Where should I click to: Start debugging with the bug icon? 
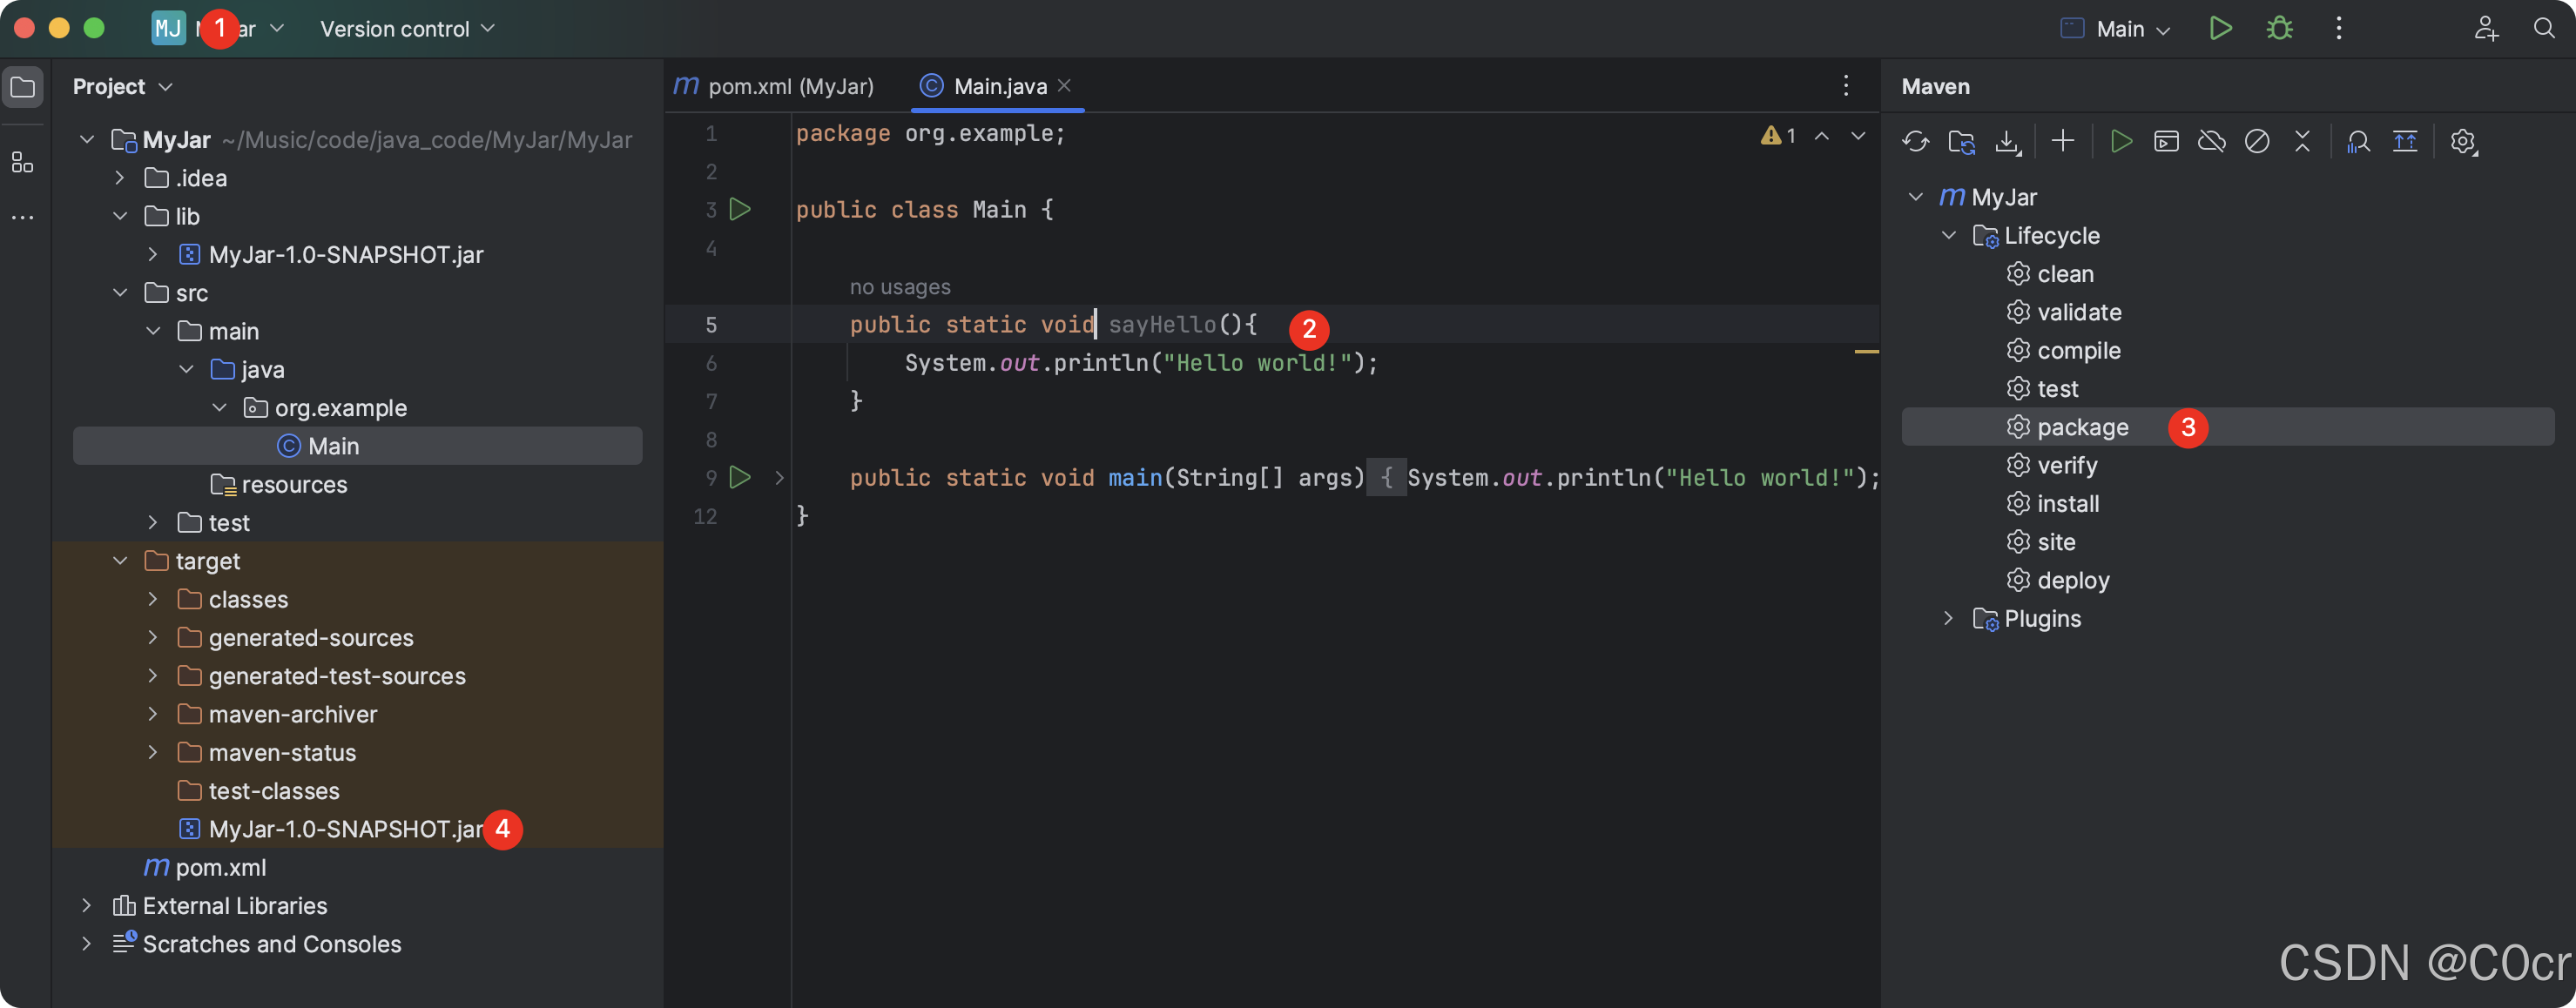[2279, 28]
